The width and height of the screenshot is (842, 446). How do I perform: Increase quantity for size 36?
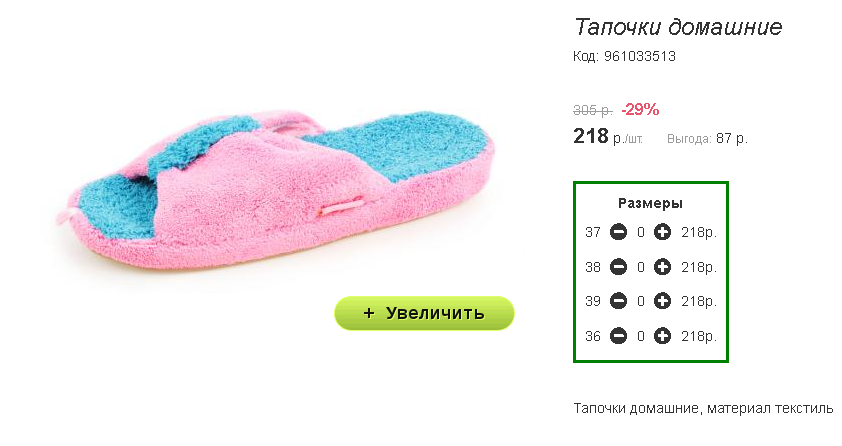(x=662, y=336)
